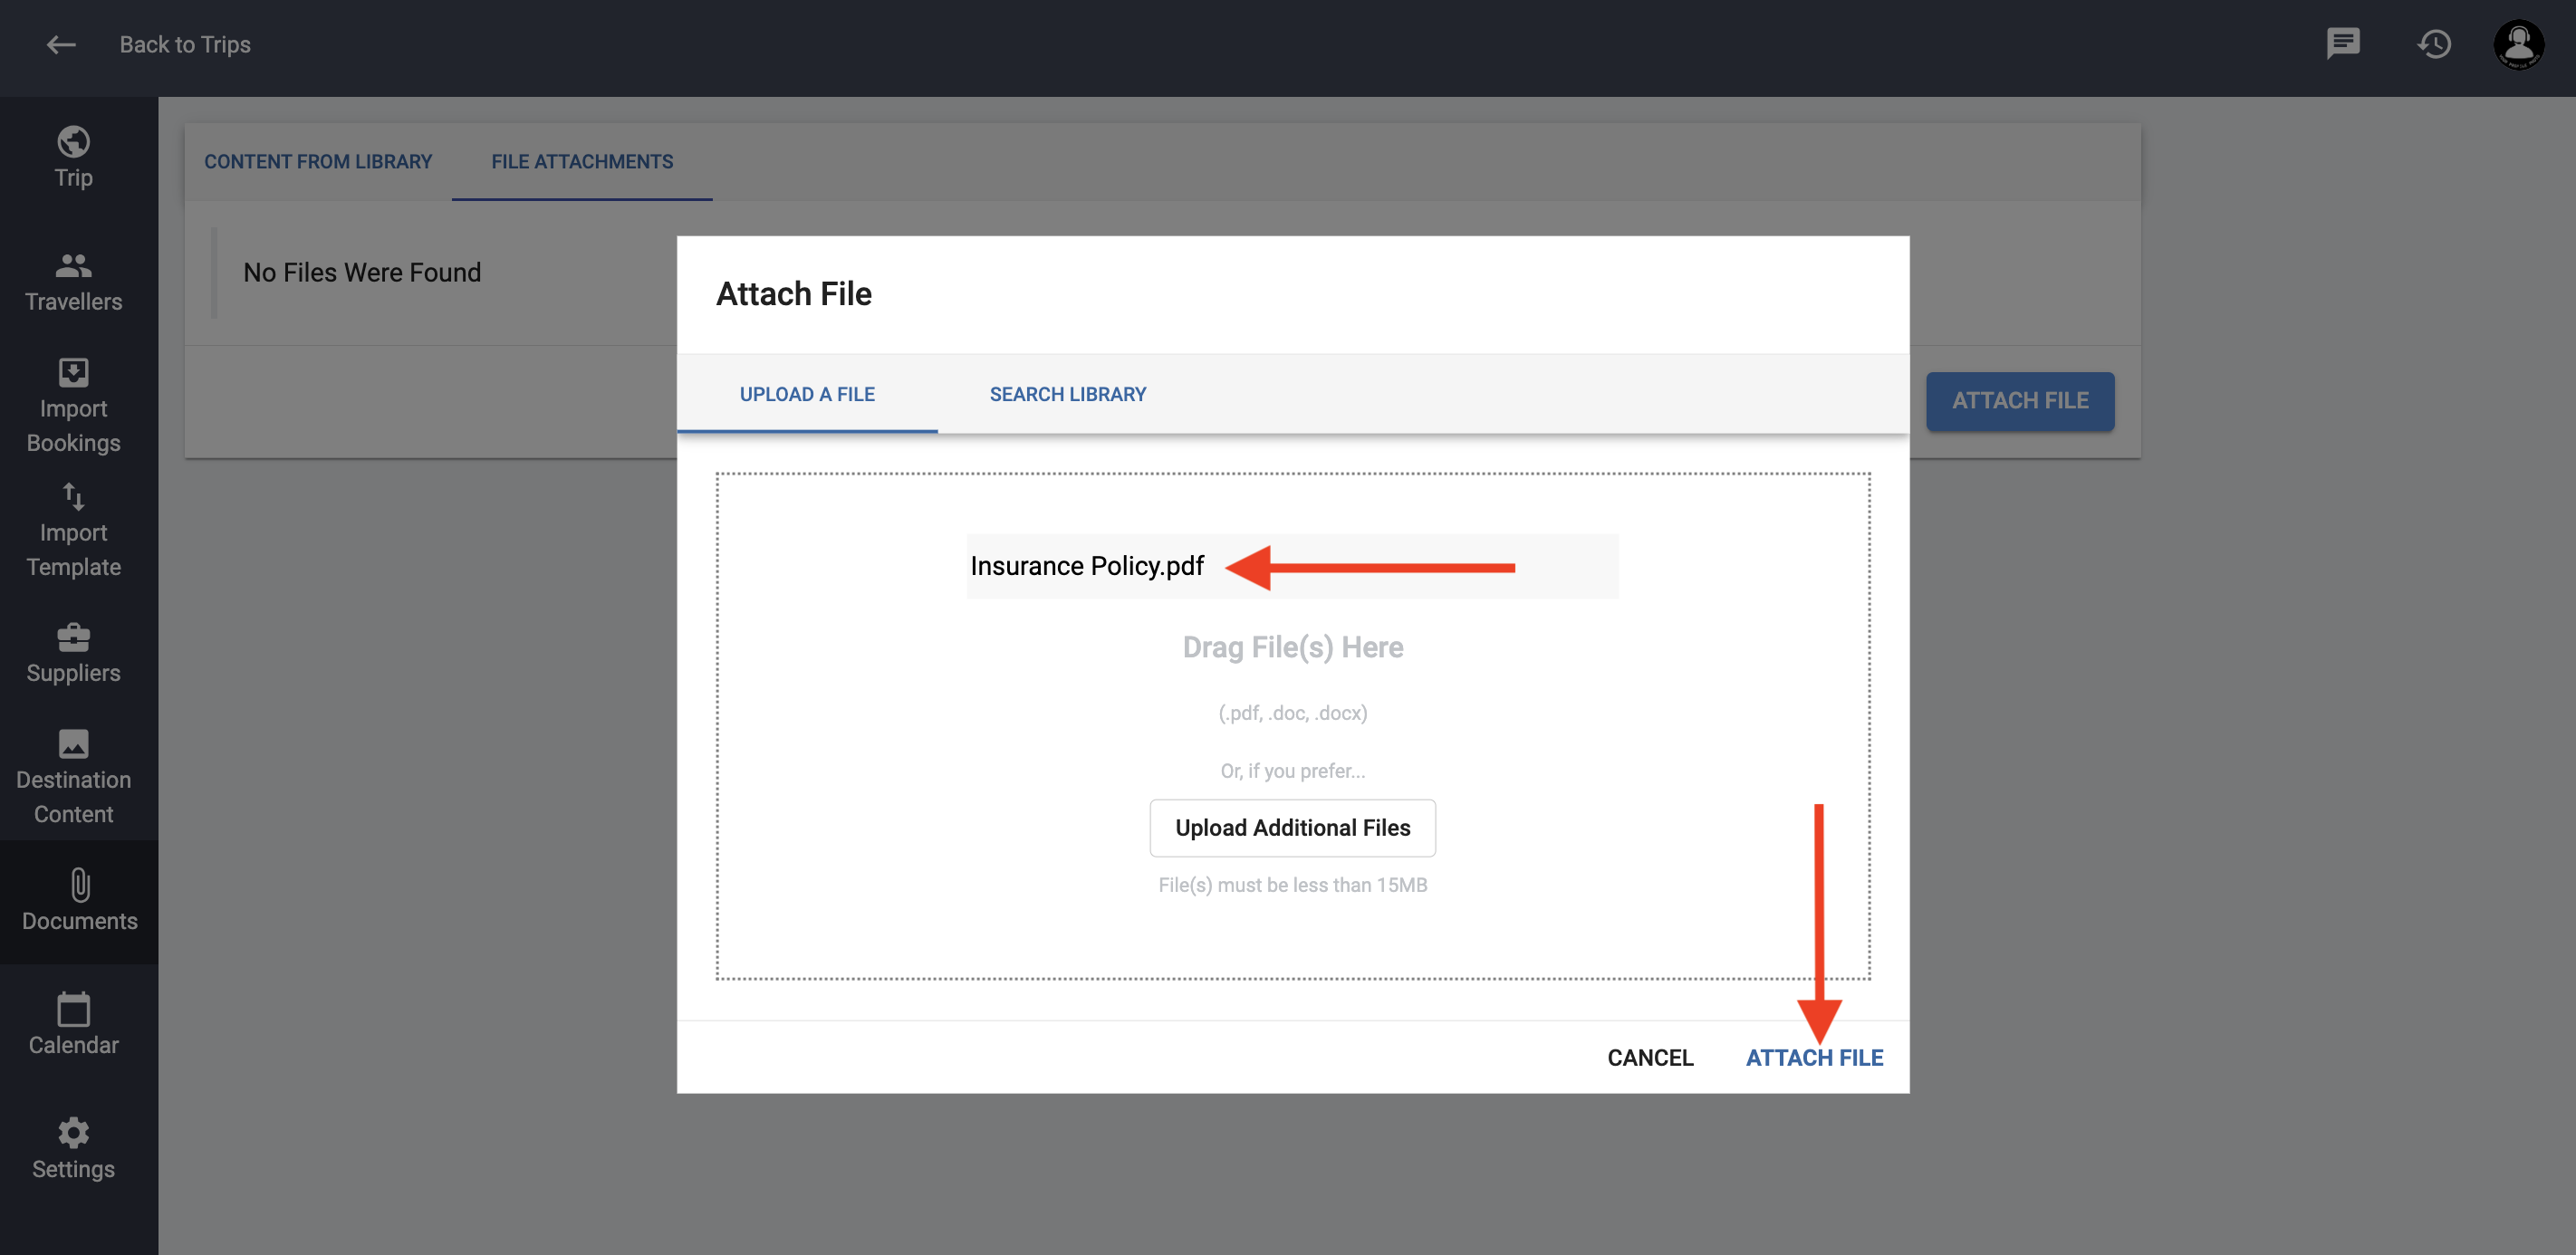
Task: Switch to File Attachments tab
Action: coord(582,162)
